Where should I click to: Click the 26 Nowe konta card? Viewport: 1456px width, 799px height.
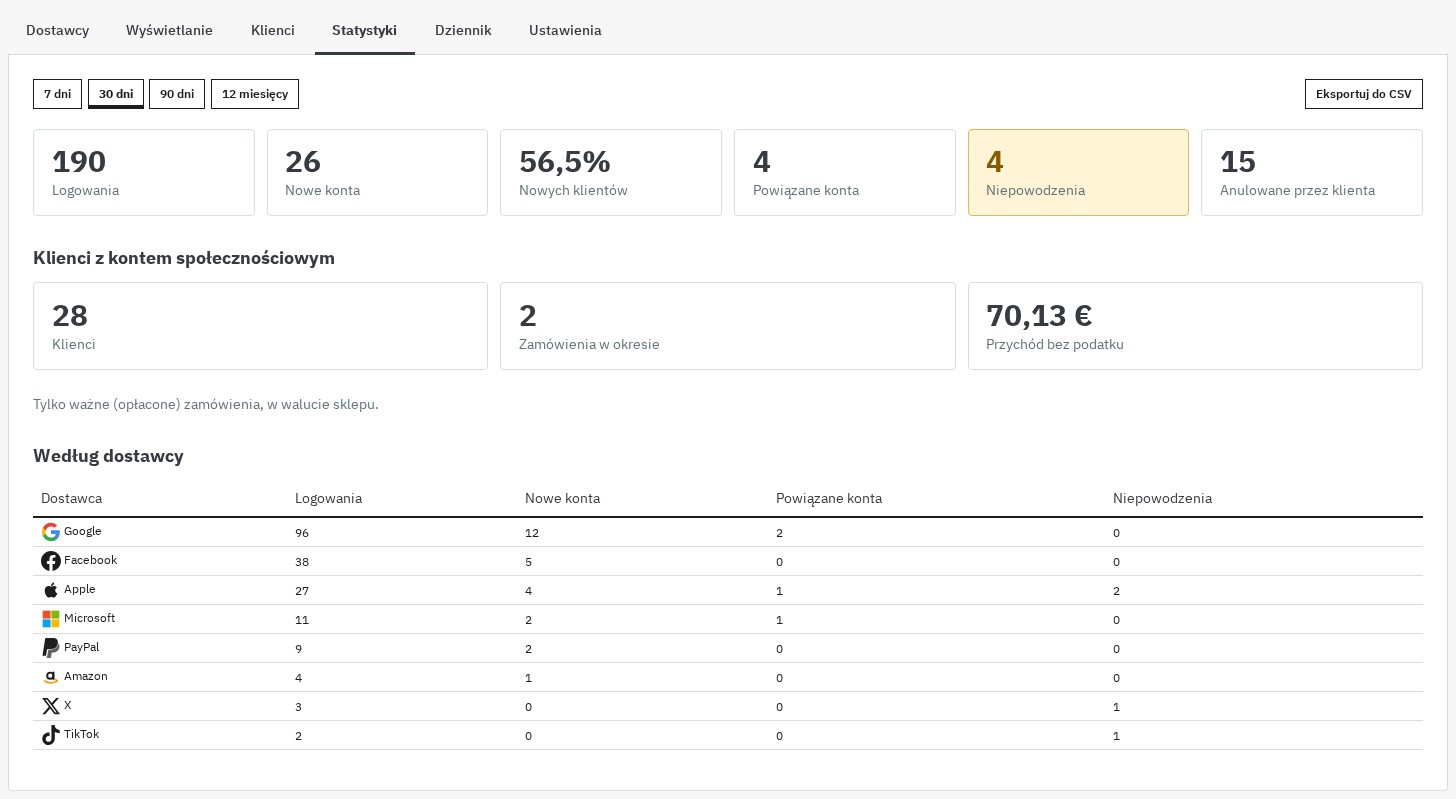point(377,172)
